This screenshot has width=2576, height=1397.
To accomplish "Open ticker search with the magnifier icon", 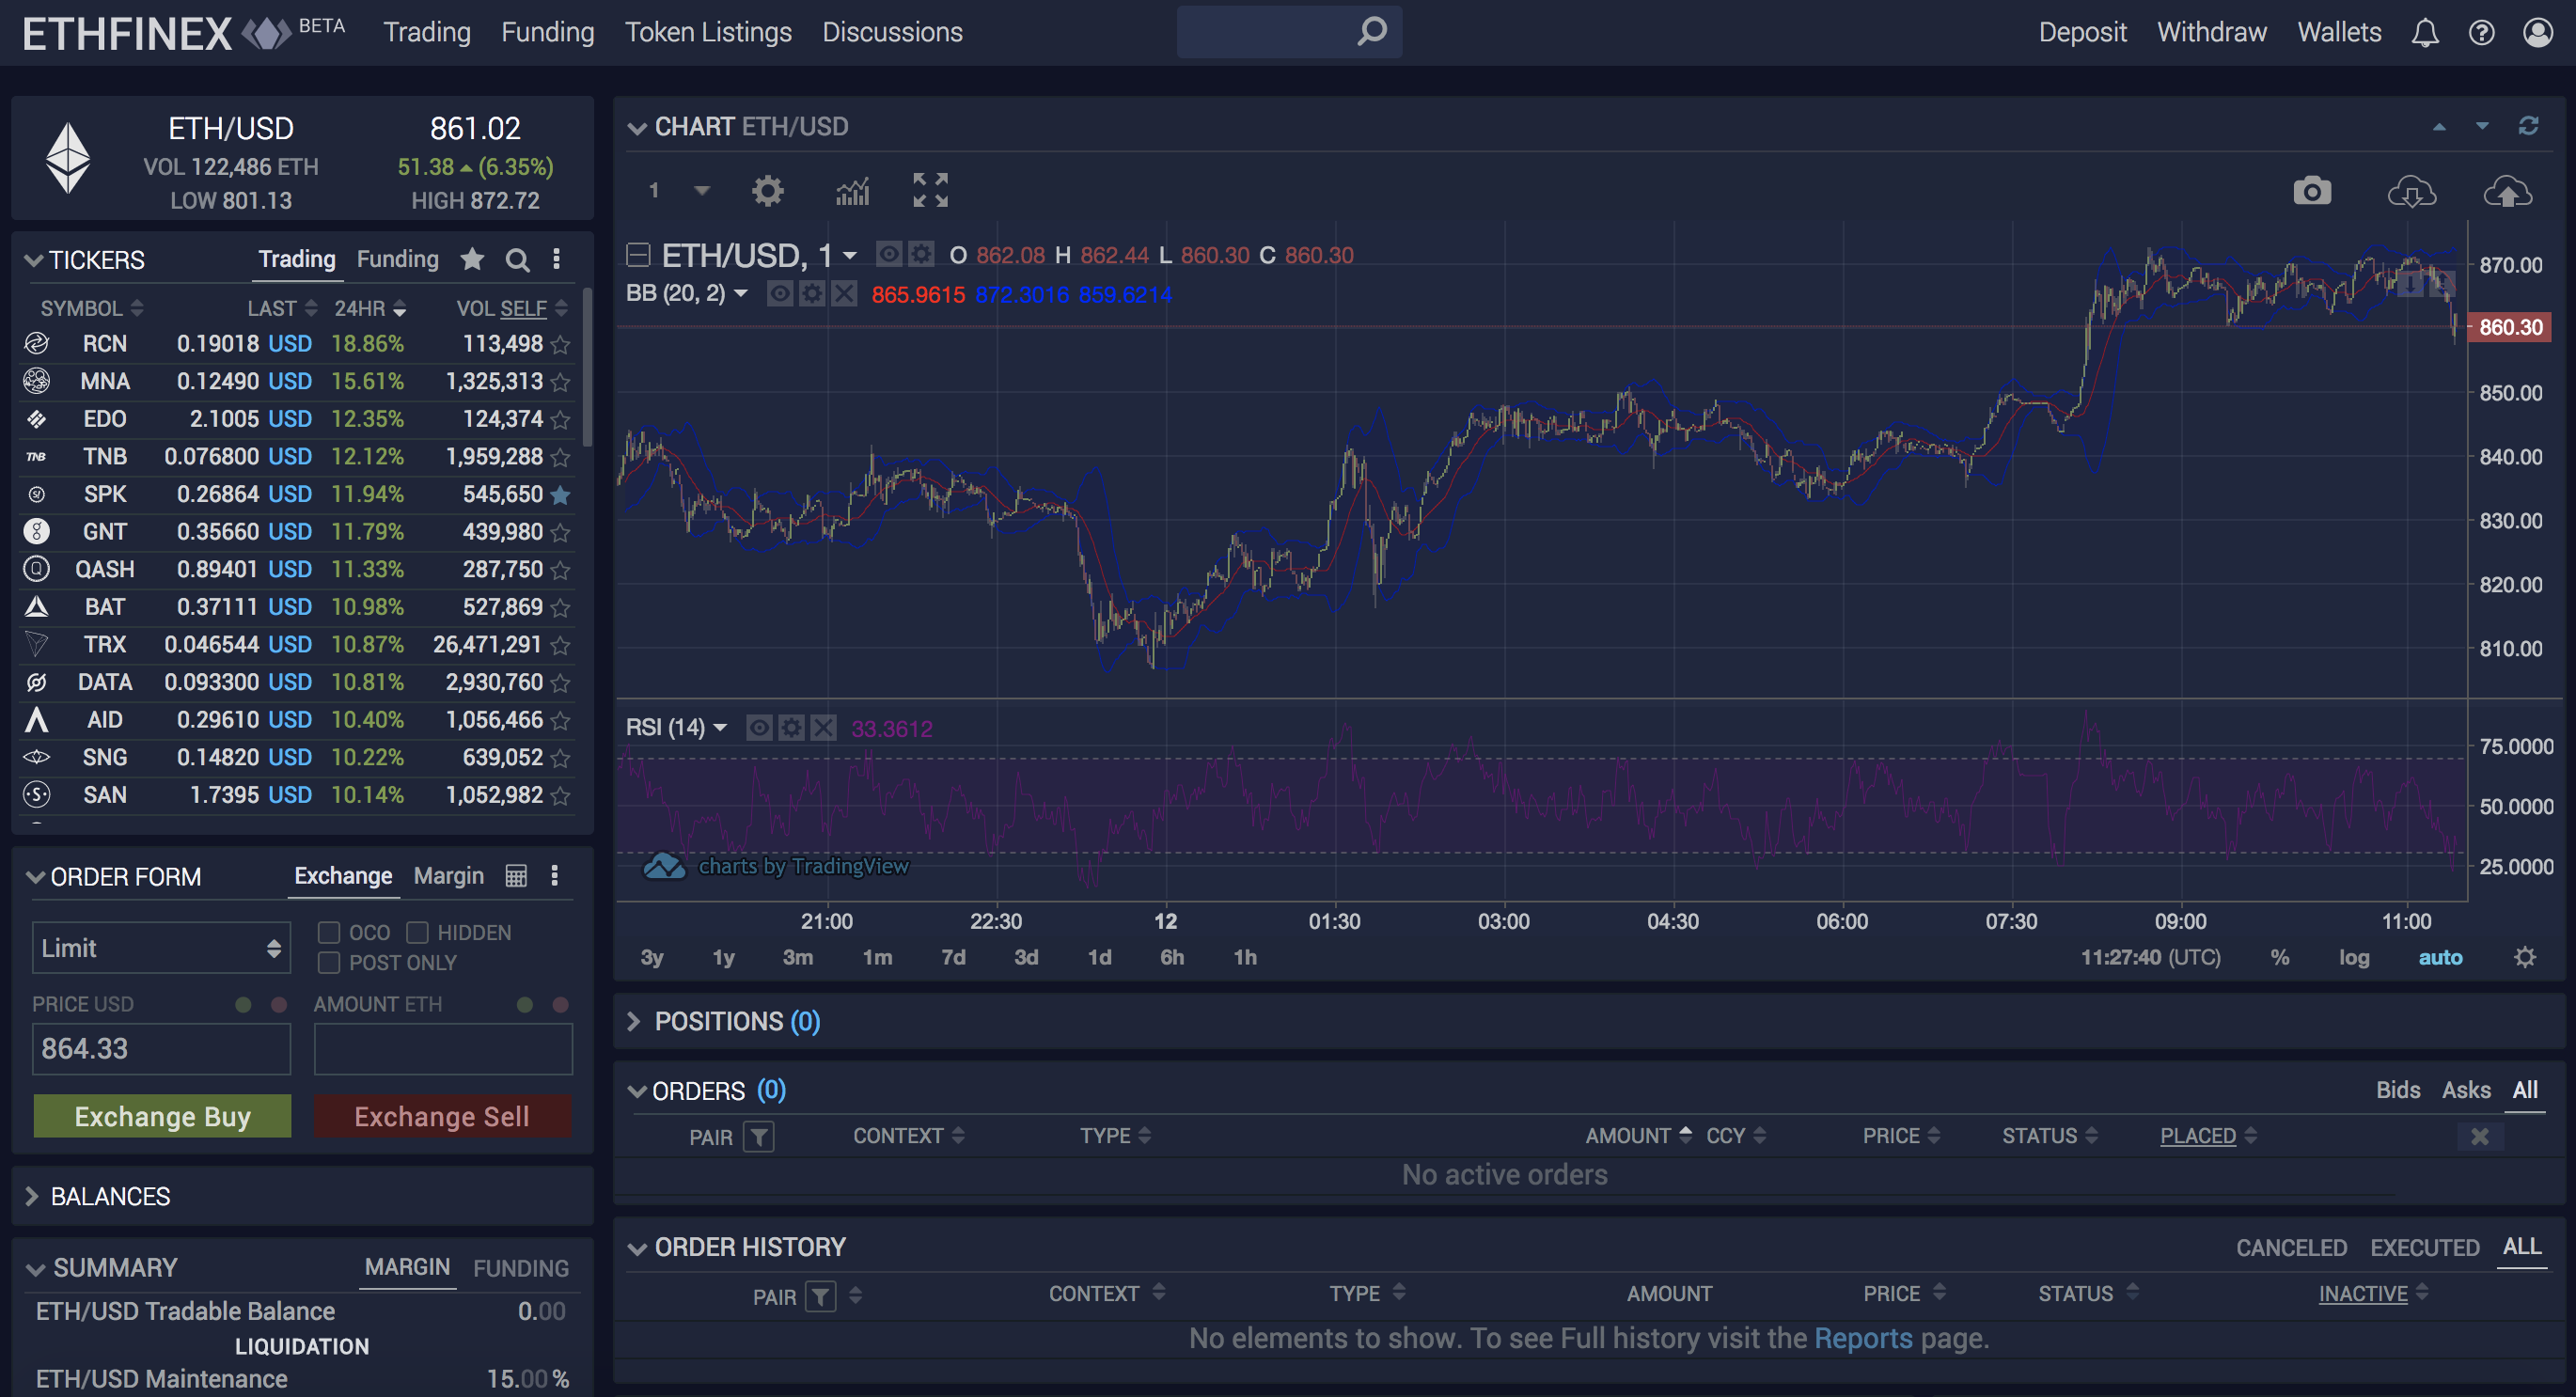I will click(518, 260).
